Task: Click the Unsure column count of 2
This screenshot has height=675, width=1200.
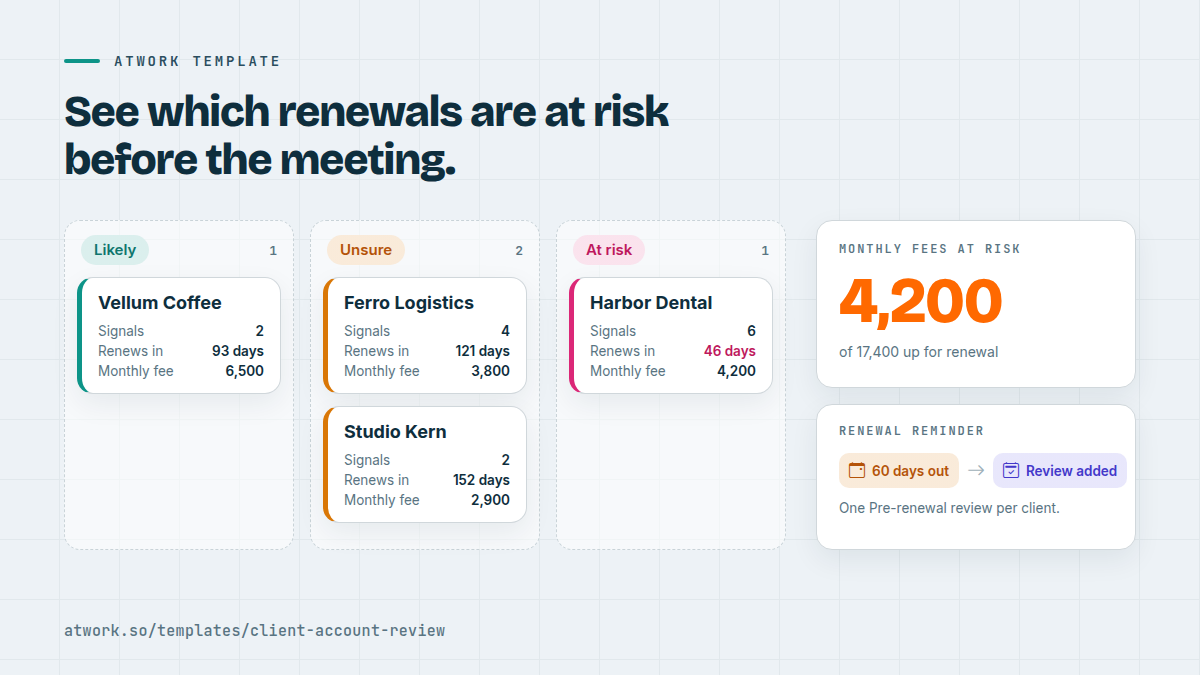Action: pos(519,251)
